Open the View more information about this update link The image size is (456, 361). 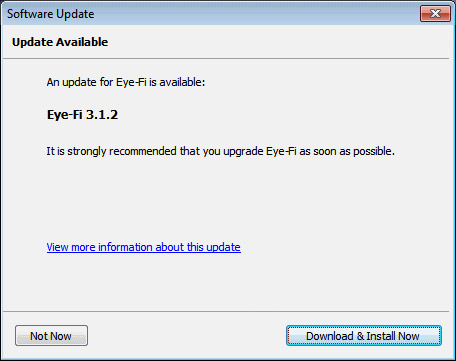click(144, 247)
